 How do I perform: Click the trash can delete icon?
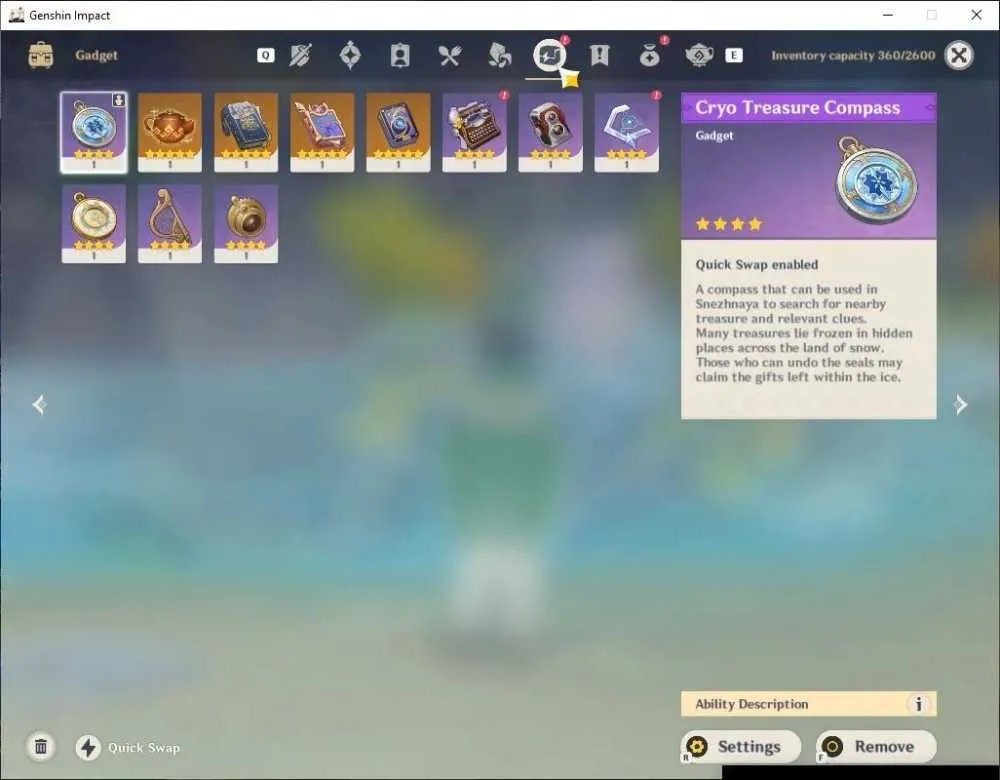41,747
